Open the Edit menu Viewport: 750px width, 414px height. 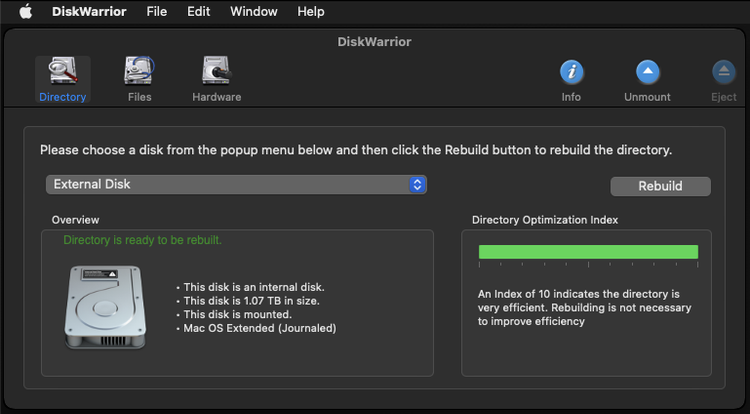(199, 11)
